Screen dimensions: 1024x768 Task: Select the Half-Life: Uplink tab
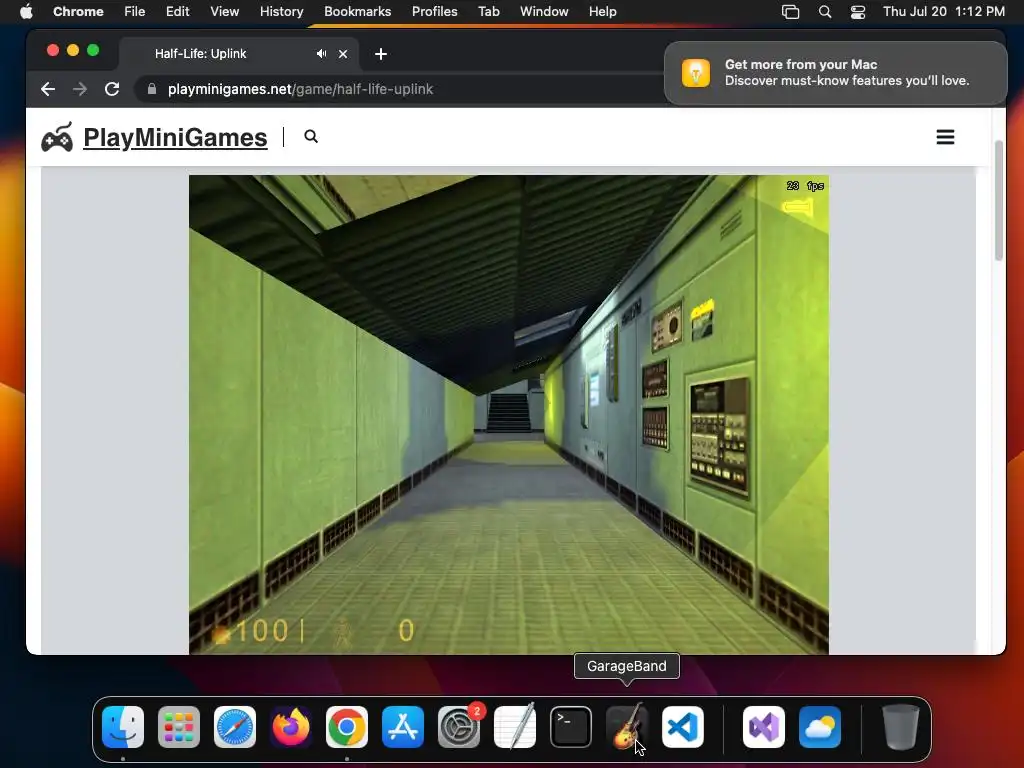[x=238, y=54]
